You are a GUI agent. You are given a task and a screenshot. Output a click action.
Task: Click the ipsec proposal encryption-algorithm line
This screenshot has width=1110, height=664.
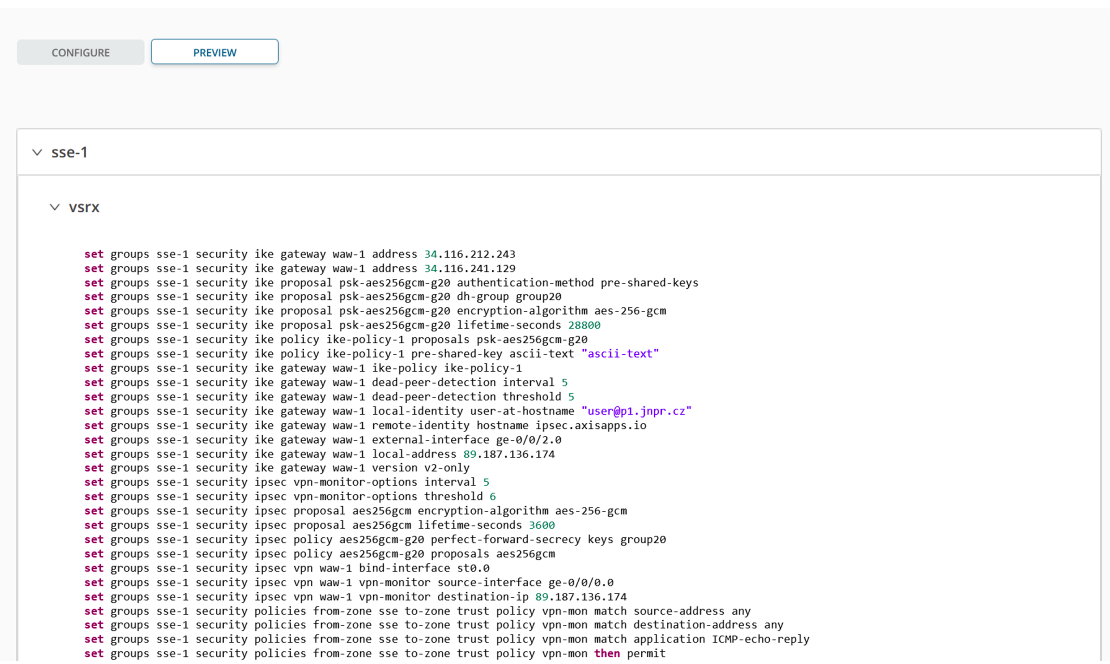[x=356, y=511]
